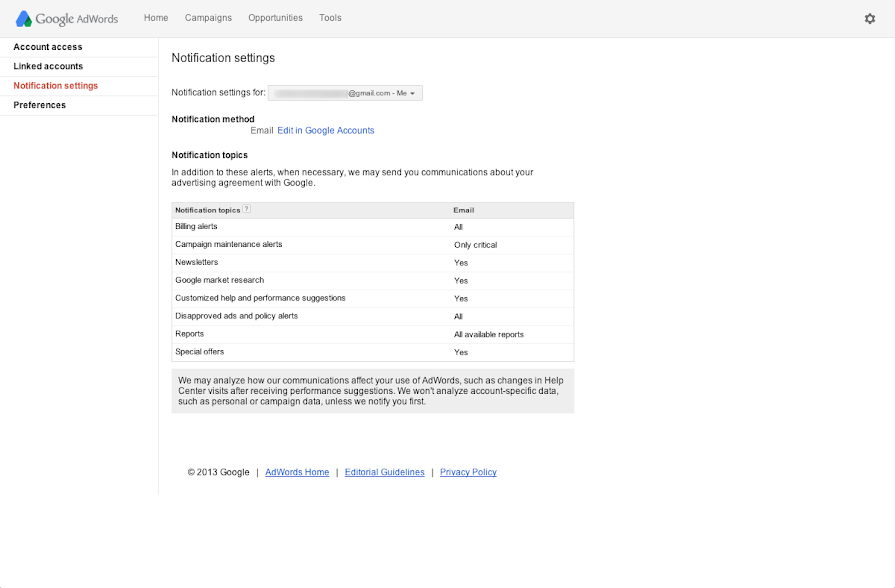Select Account access in the sidebar

coord(48,47)
